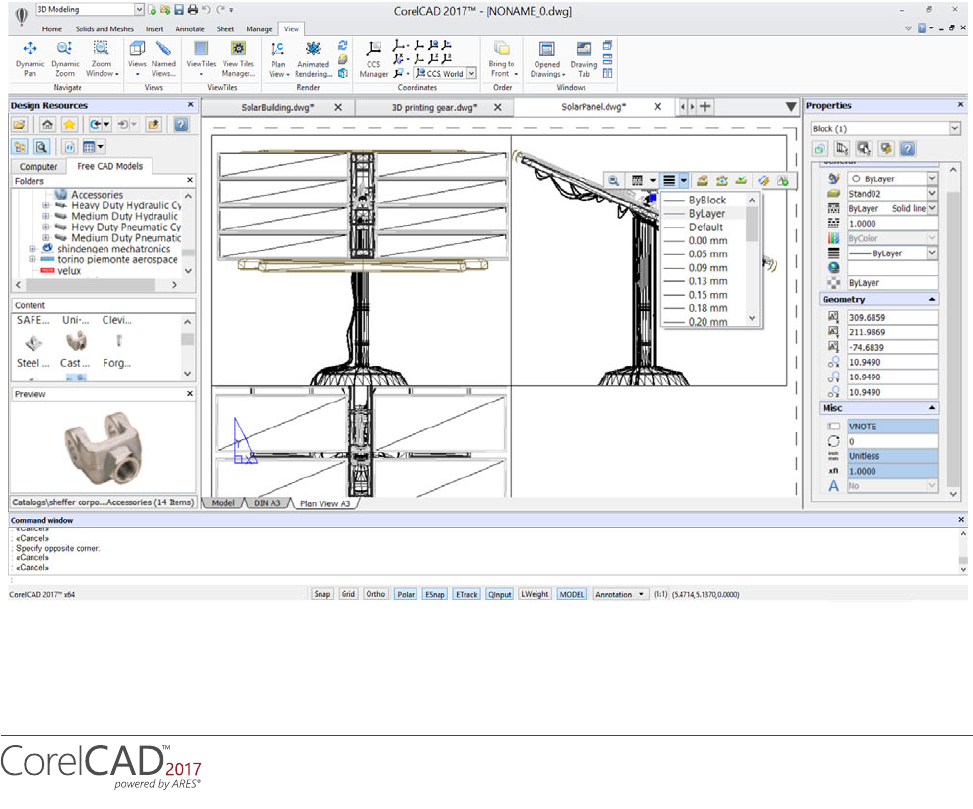Open the ByColor color field
This screenshot has width=973, height=809.
(892, 238)
